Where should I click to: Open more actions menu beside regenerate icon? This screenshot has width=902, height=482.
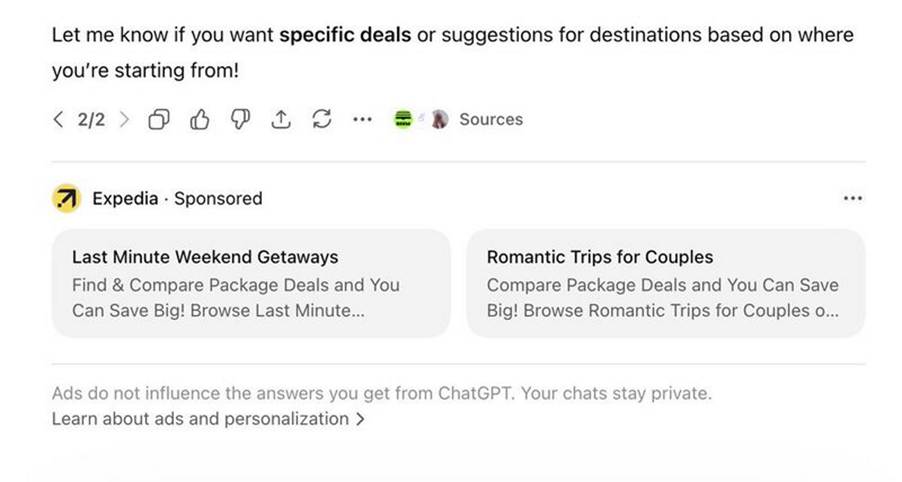tap(362, 120)
